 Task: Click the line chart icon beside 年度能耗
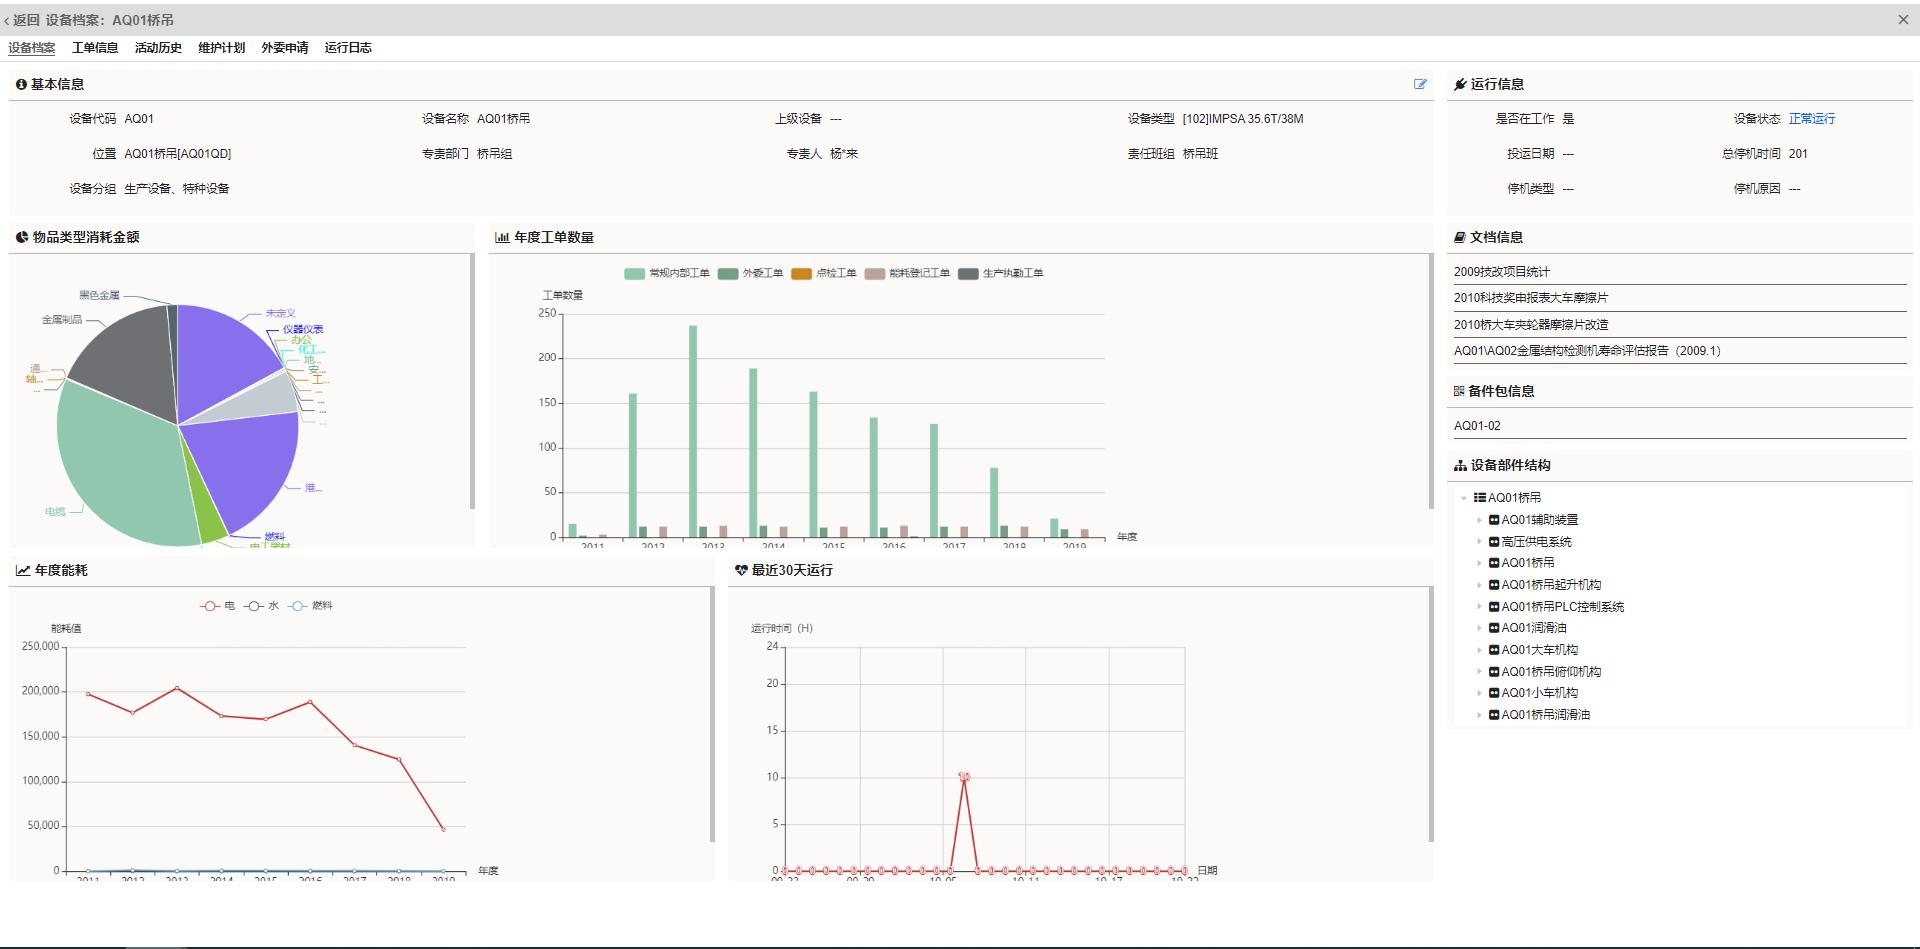(x=22, y=570)
